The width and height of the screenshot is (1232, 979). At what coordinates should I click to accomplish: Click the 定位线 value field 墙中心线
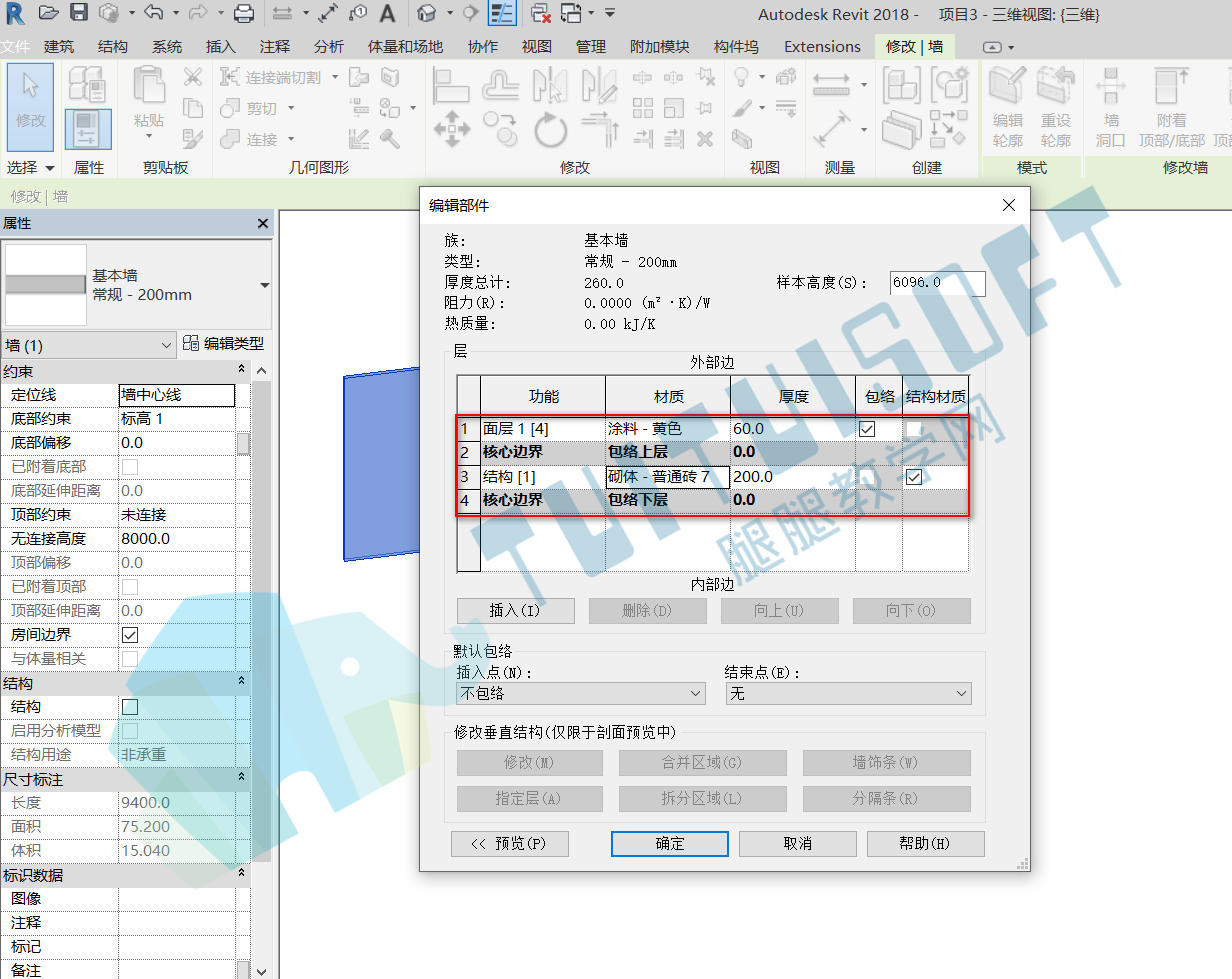click(177, 395)
